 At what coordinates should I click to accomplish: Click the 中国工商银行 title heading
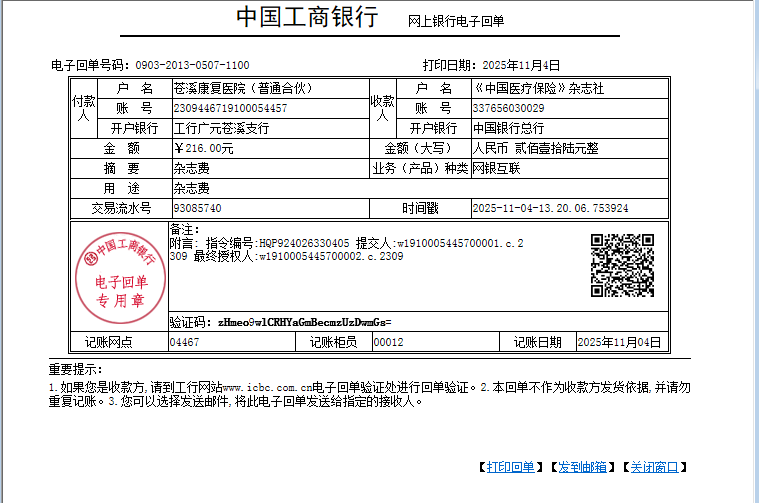tap(306, 17)
